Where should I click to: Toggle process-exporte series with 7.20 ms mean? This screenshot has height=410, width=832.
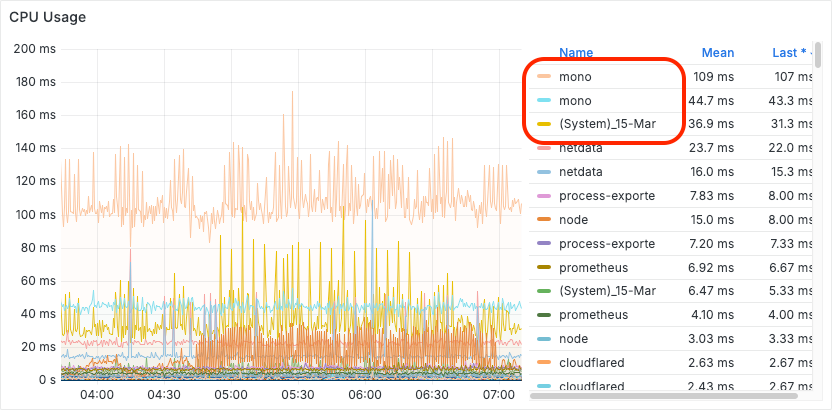(607, 243)
